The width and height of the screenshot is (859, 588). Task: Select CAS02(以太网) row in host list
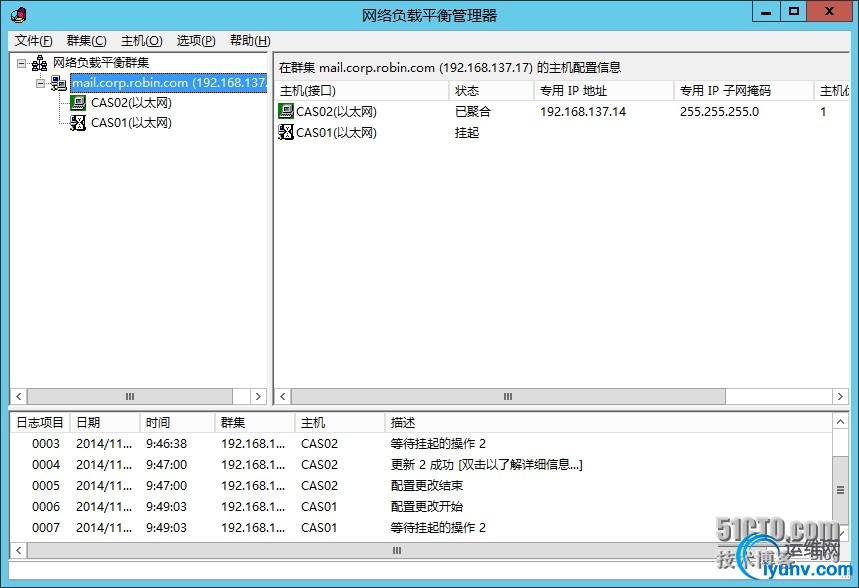click(x=562, y=111)
